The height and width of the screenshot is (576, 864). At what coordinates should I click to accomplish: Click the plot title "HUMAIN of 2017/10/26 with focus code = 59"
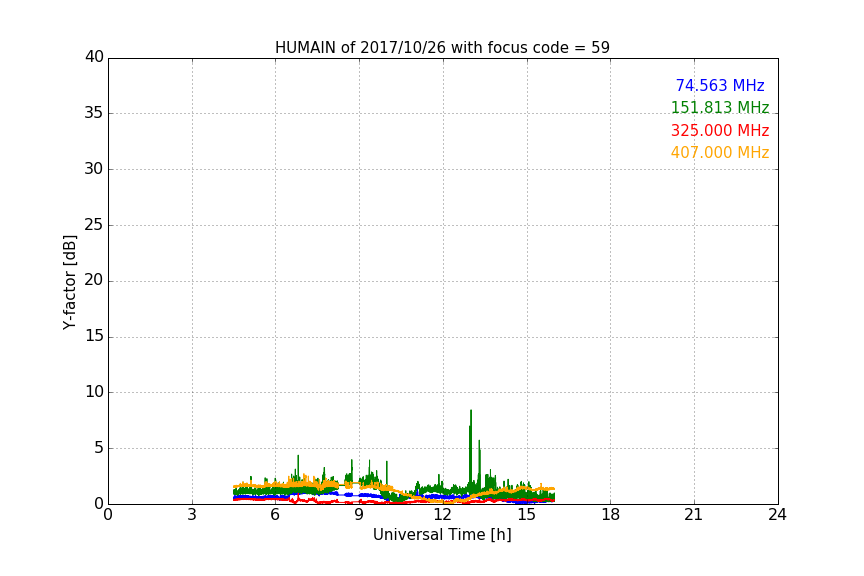coord(442,48)
